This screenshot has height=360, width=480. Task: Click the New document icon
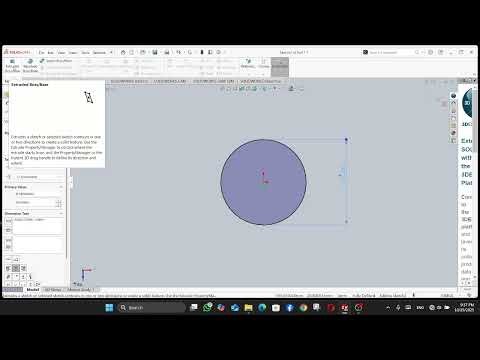(132, 52)
